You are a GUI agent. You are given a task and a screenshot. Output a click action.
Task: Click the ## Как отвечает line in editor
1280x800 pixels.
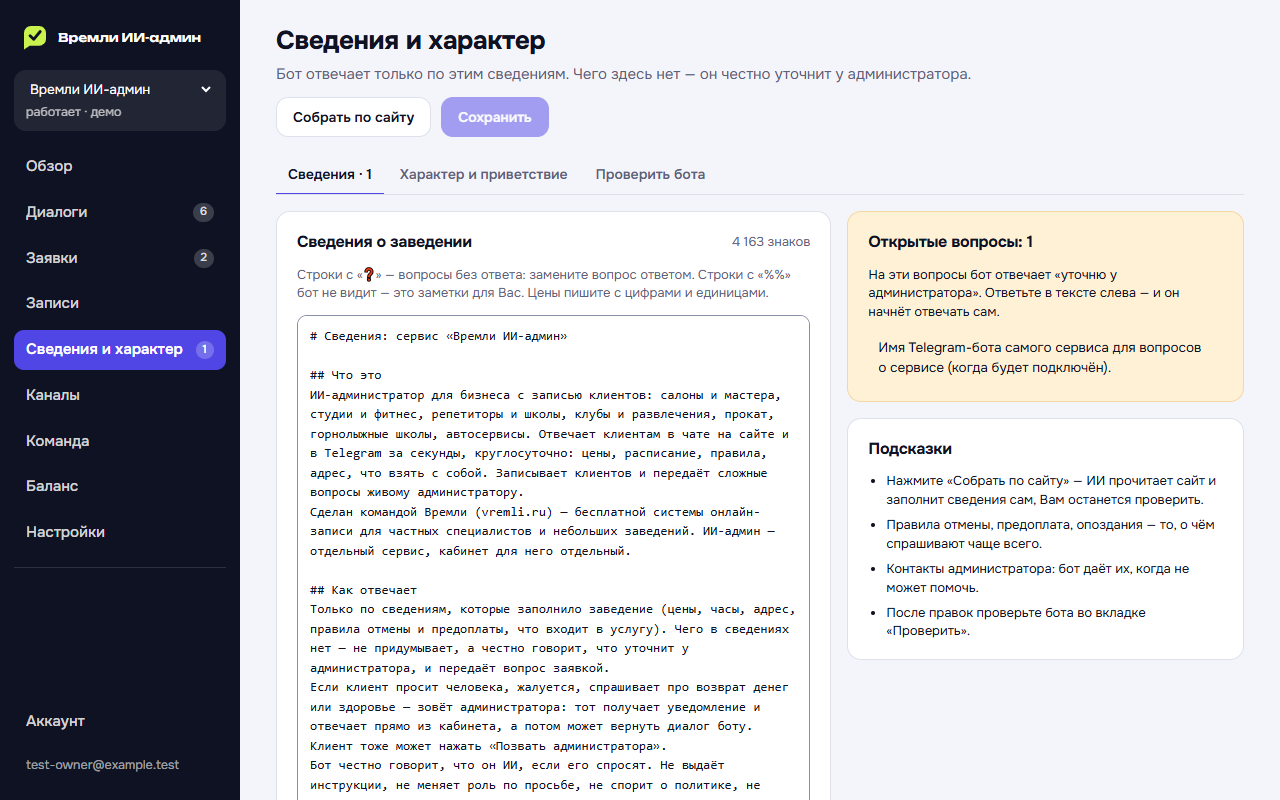tap(363, 591)
